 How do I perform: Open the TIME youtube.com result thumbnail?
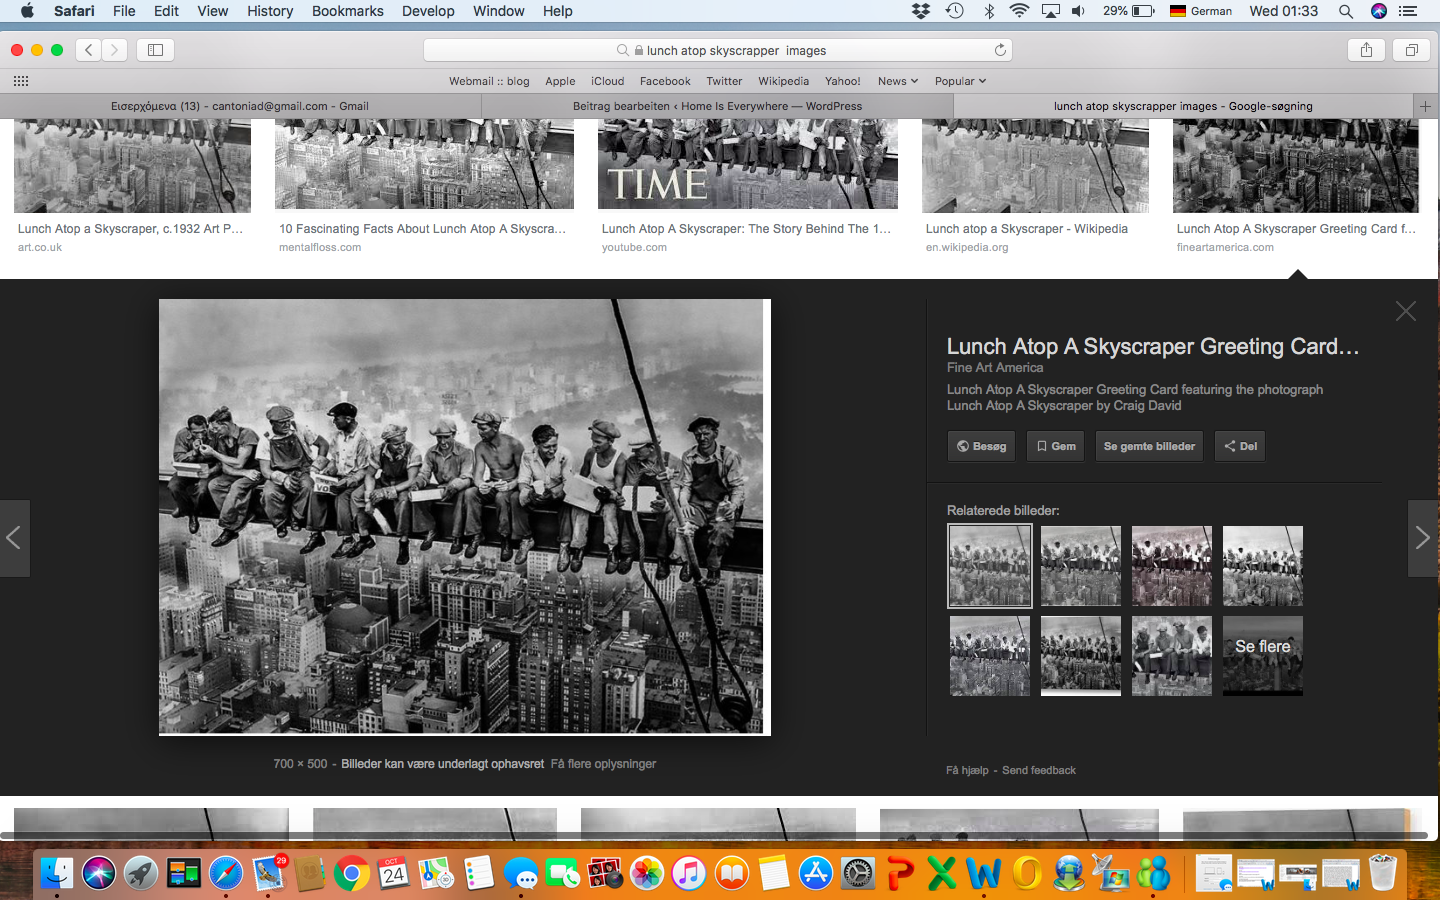point(747,164)
